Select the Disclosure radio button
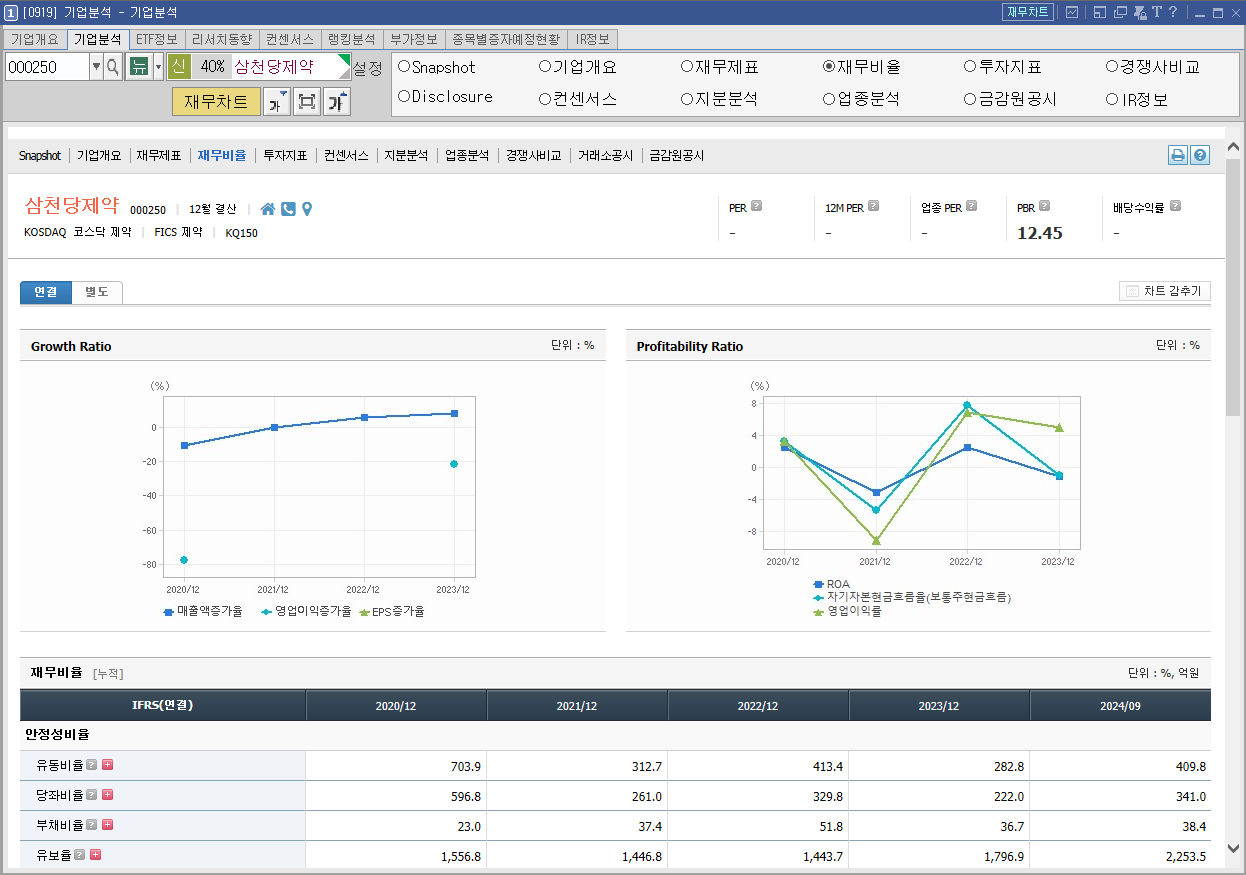 pyautogui.click(x=404, y=97)
